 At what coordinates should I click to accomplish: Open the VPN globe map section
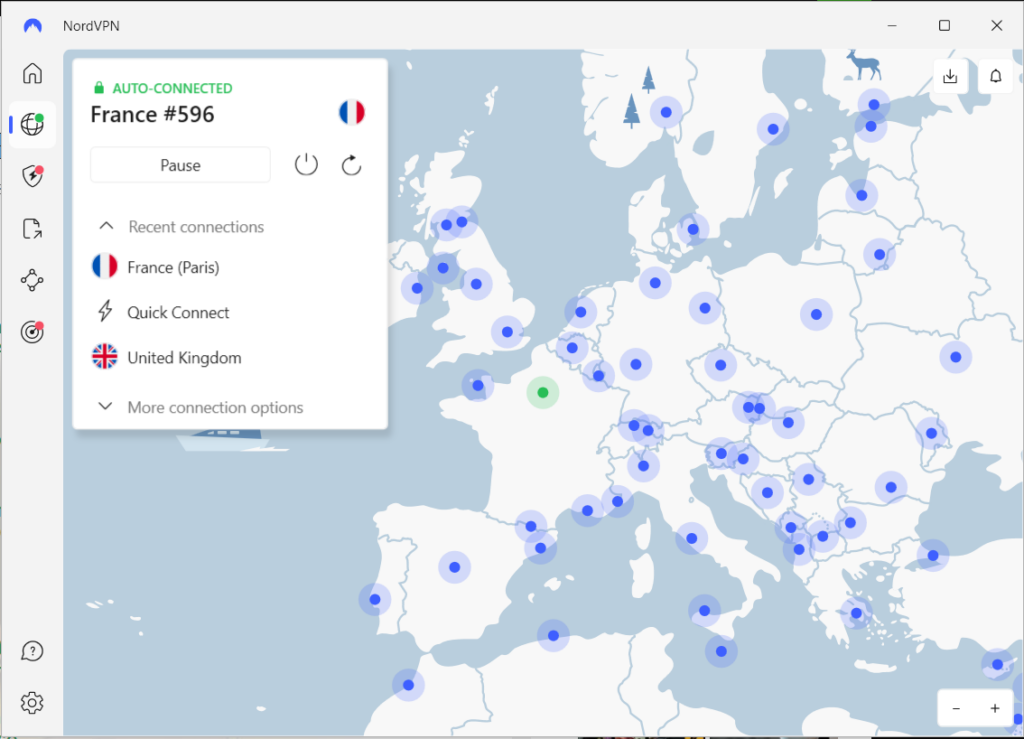coord(32,124)
